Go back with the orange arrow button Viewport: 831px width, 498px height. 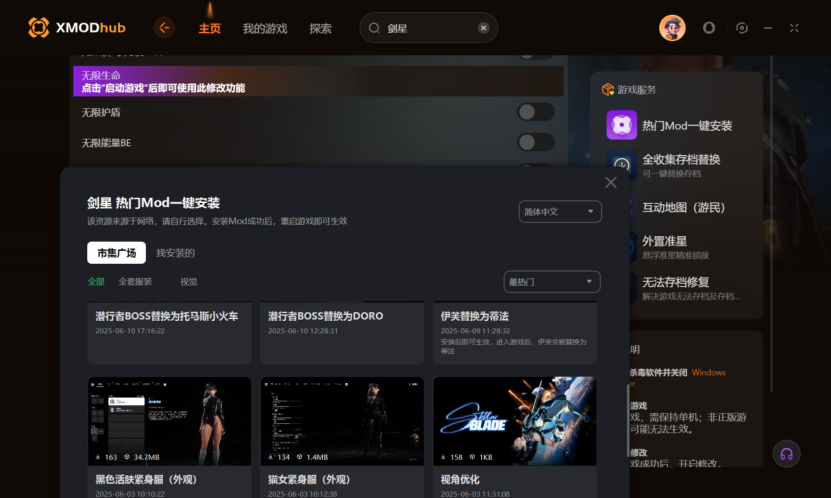(x=164, y=28)
